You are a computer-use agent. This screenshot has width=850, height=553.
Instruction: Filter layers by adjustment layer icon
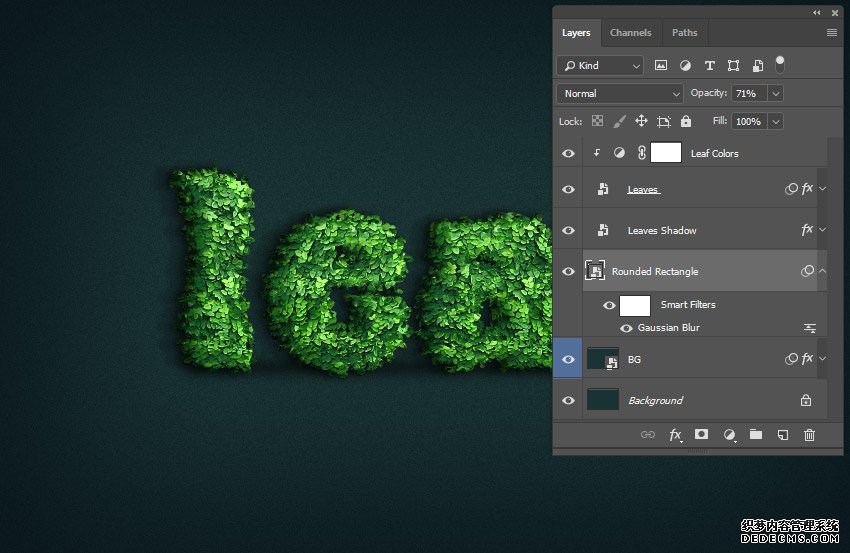685,66
